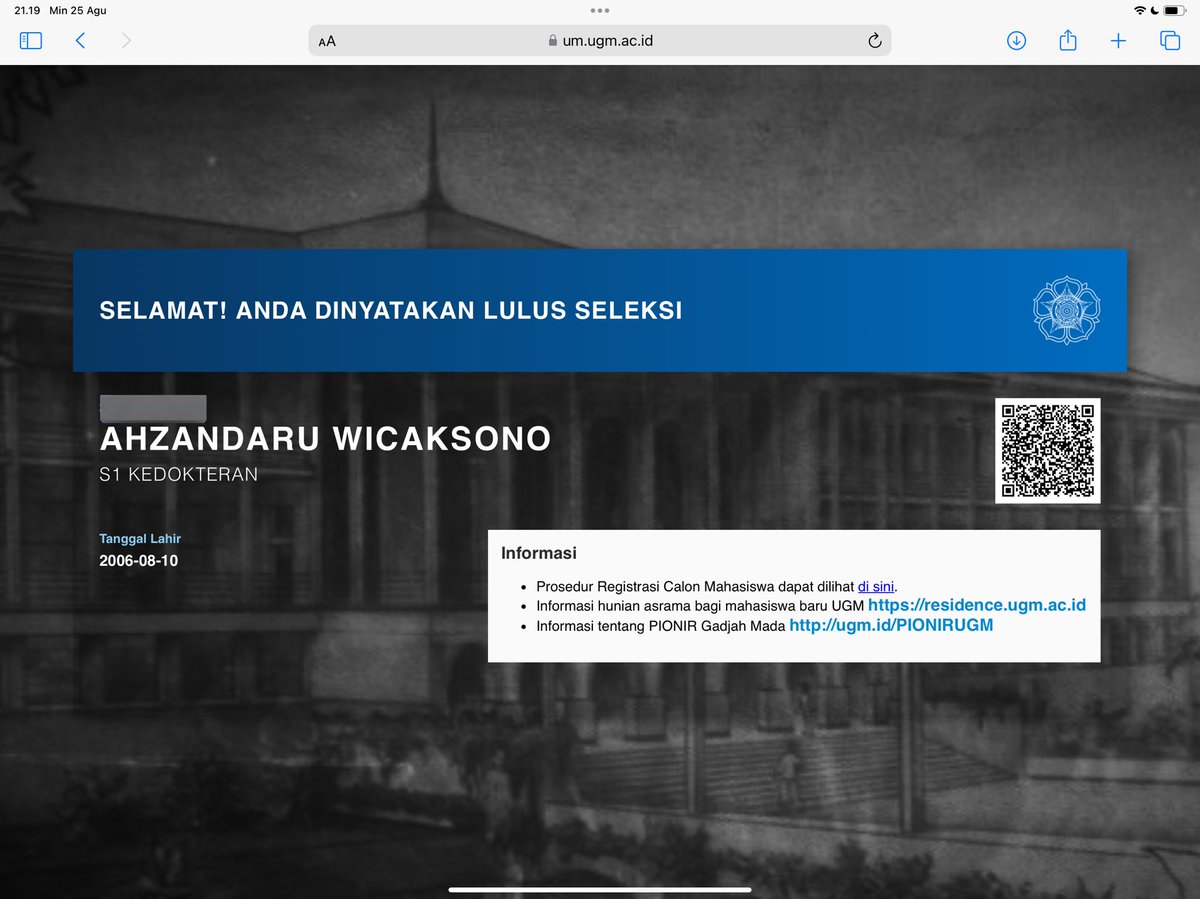Open the 'di sini' registration procedure link

pyautogui.click(x=875, y=586)
